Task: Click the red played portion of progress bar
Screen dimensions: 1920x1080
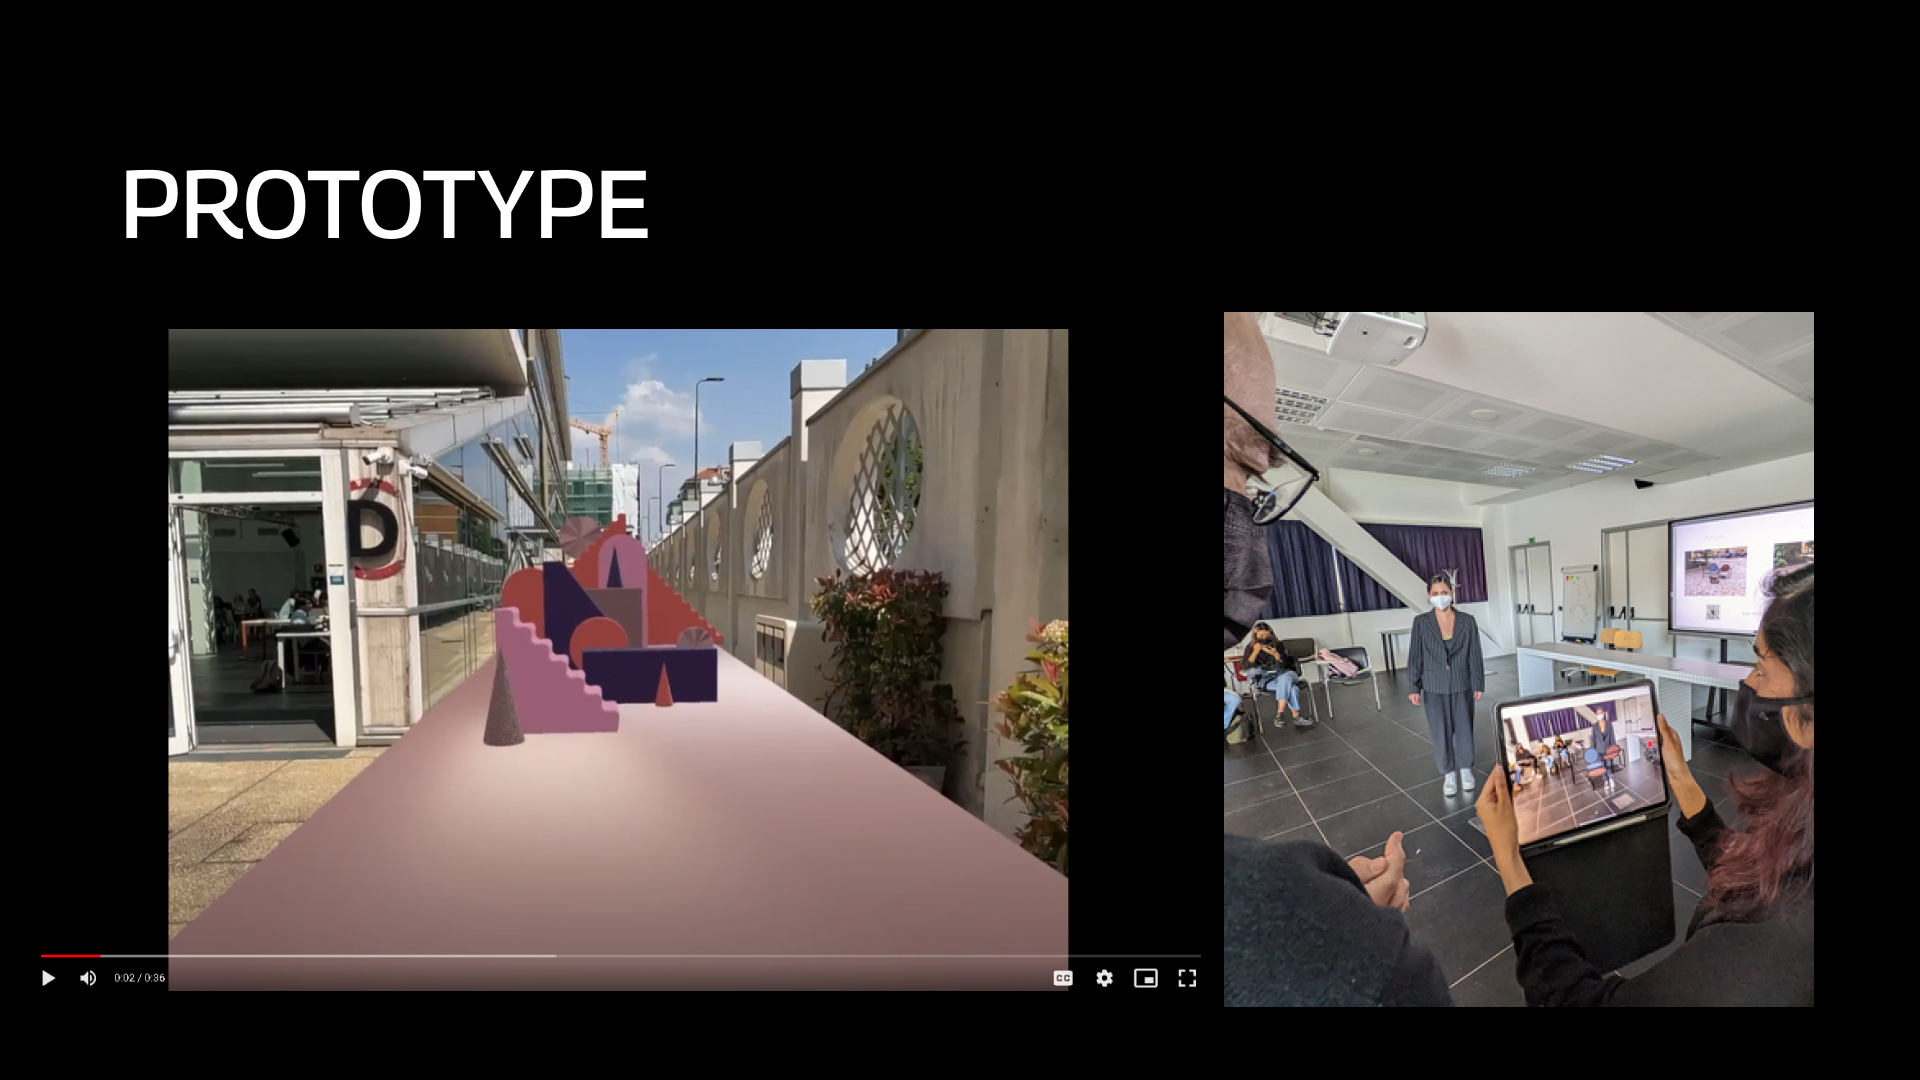Action: pyautogui.click(x=70, y=956)
